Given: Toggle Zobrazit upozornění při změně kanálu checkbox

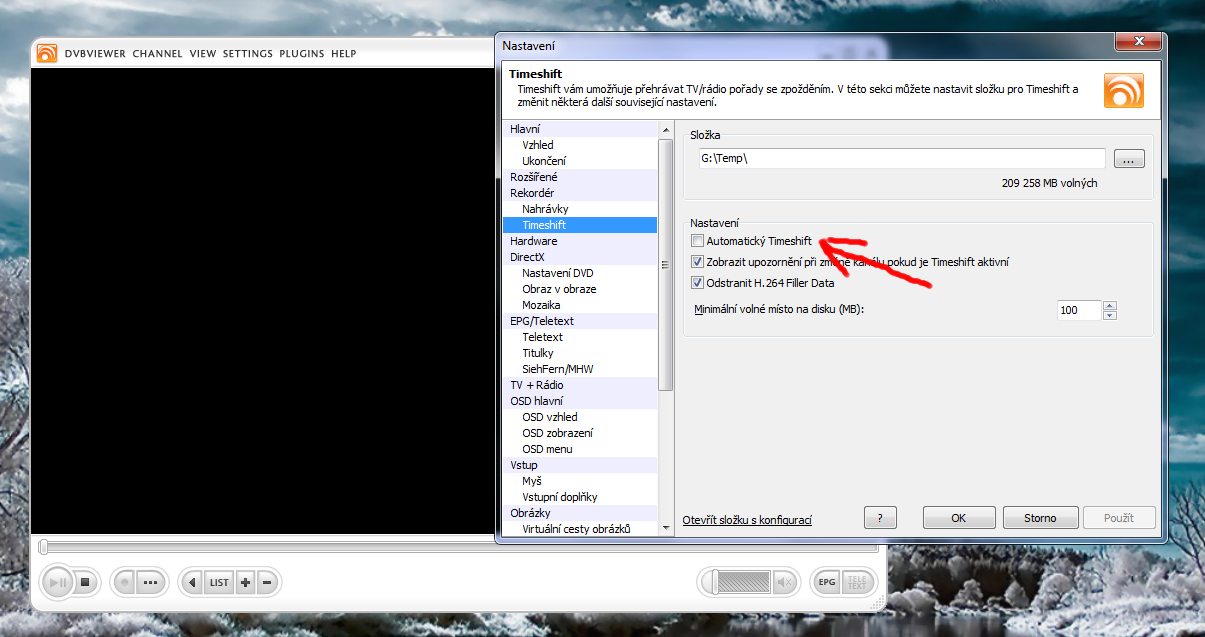Looking at the screenshot, I should [697, 262].
